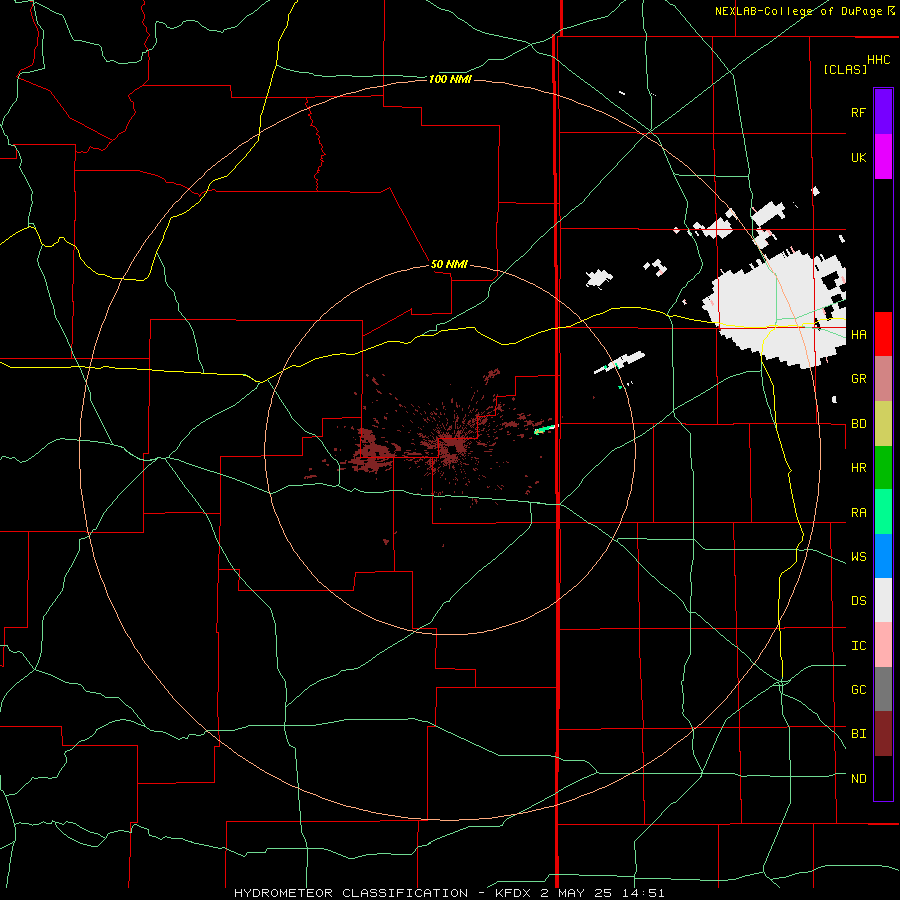Click the HR legend label

(858, 468)
